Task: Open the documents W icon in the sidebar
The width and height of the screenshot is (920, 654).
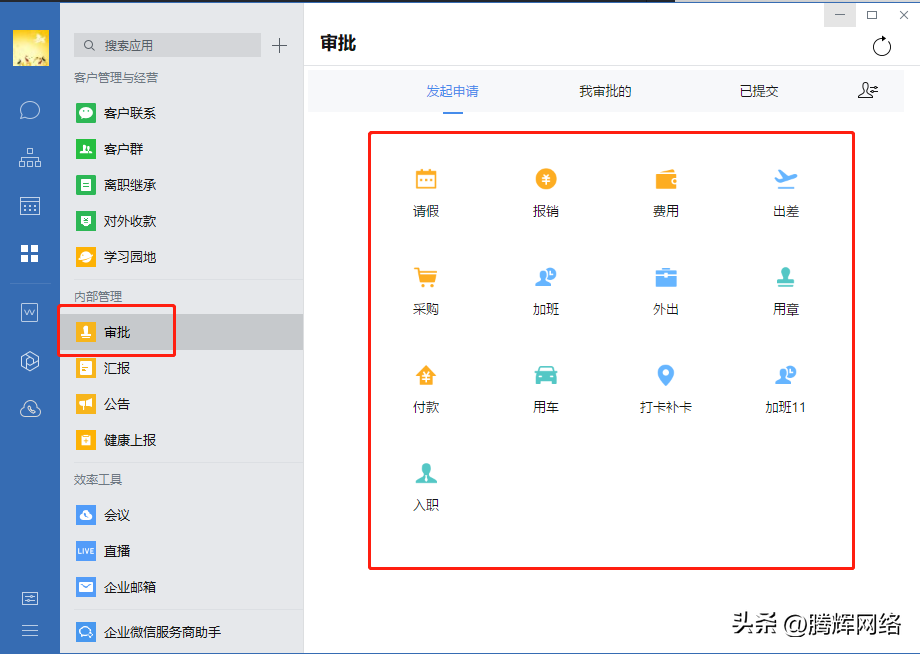Action: click(x=29, y=312)
